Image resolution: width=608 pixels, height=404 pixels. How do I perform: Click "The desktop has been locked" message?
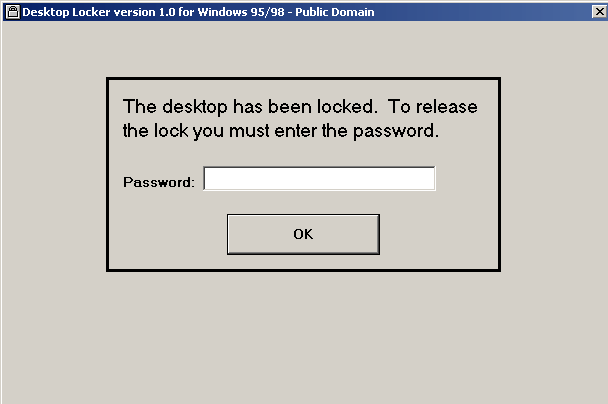click(250, 107)
